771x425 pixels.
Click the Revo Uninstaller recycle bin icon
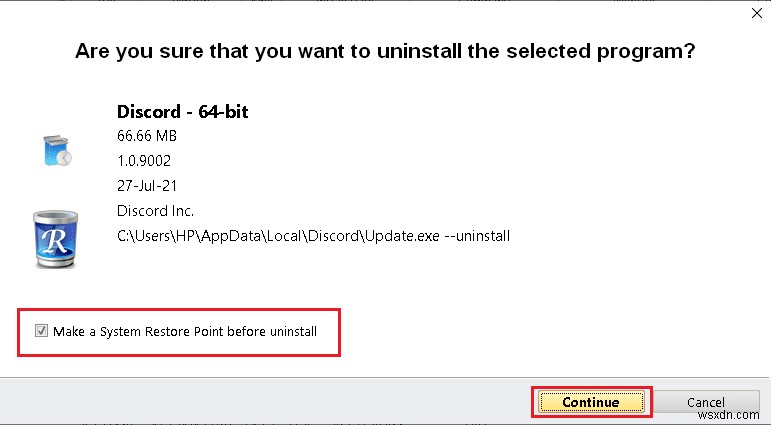(55, 240)
